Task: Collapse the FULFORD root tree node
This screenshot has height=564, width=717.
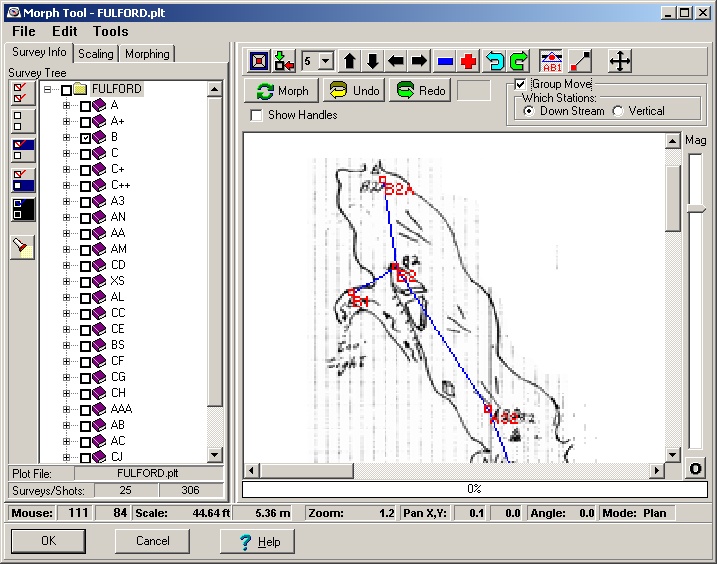Action: 48,90
